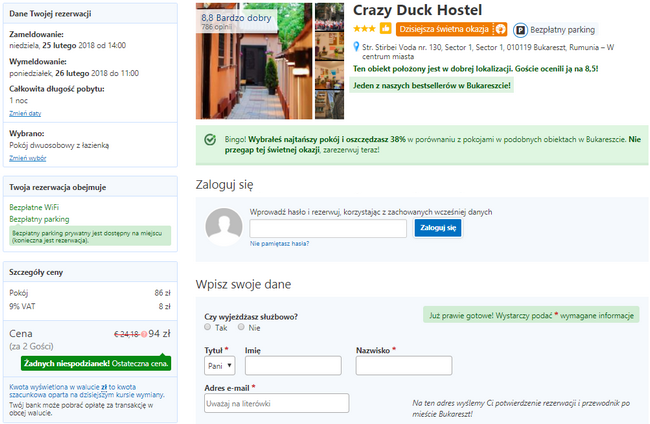
Task: Click the green checkmark icon in Bingo banner
Action: tap(210, 140)
